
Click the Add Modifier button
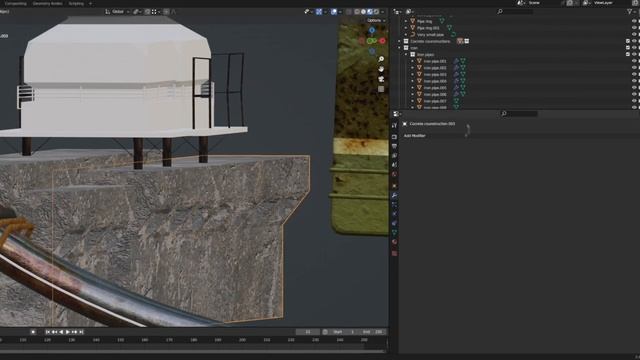coord(415,136)
